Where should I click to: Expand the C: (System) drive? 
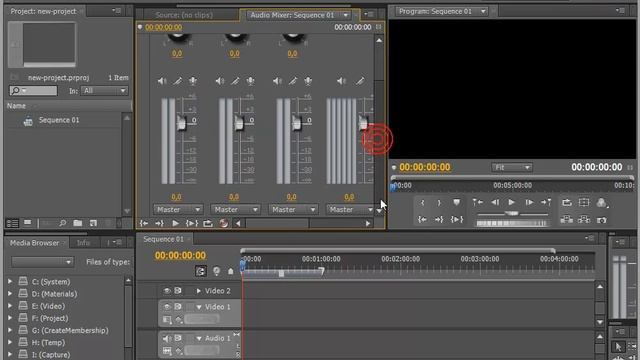pyautogui.click(x=10, y=281)
